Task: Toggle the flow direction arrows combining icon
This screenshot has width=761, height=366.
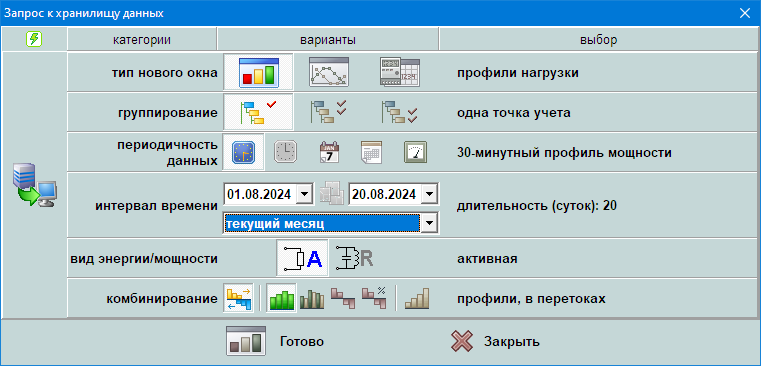Action: point(239,298)
